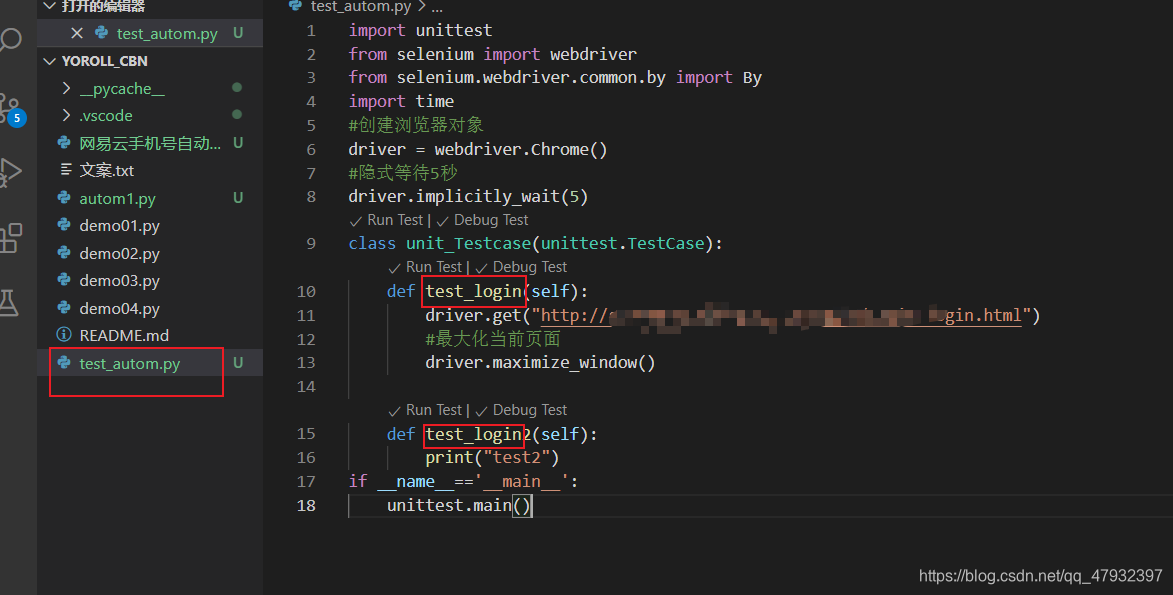
Task: Click Python icon beside demo01.py
Action: coord(64,225)
